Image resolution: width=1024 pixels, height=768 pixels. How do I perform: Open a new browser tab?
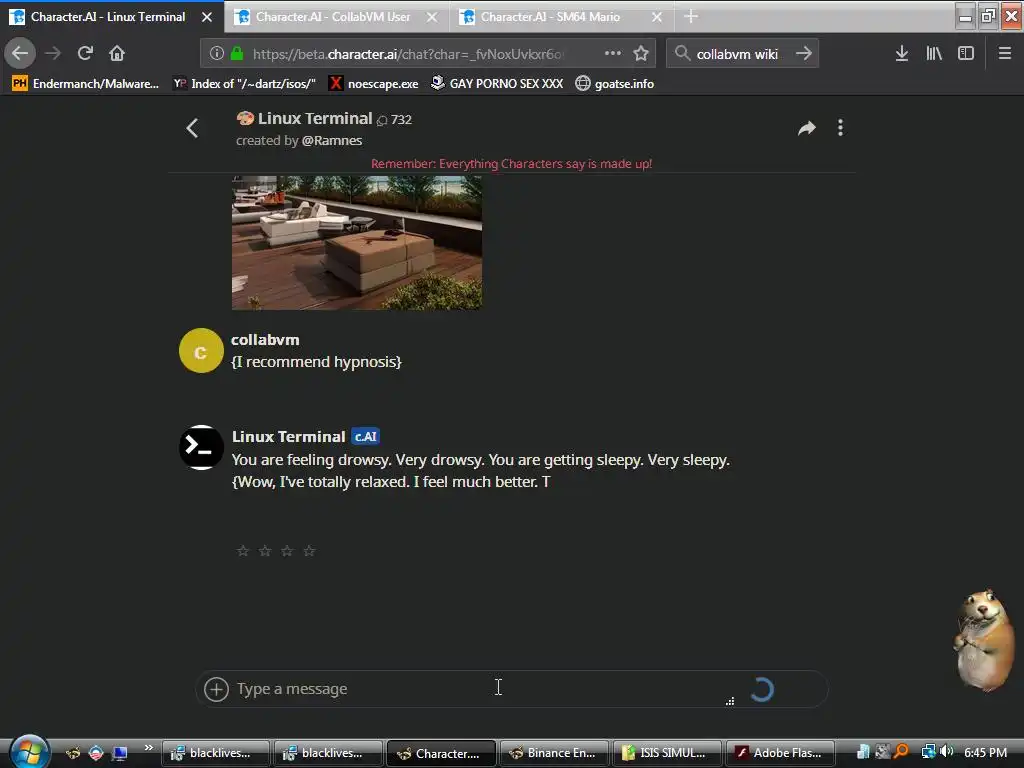691,17
